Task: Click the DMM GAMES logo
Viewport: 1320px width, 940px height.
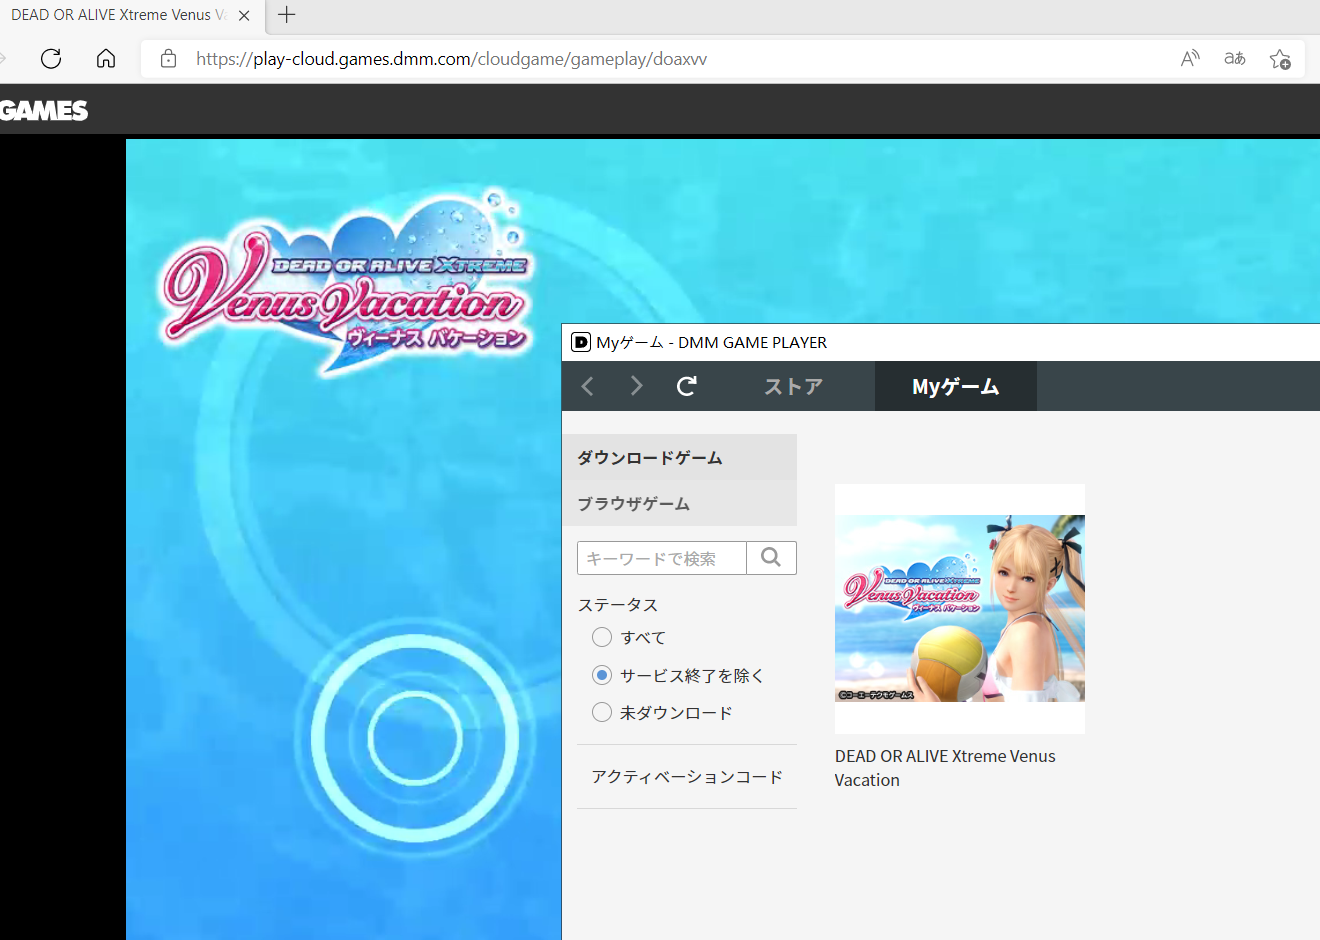Action: (44, 110)
